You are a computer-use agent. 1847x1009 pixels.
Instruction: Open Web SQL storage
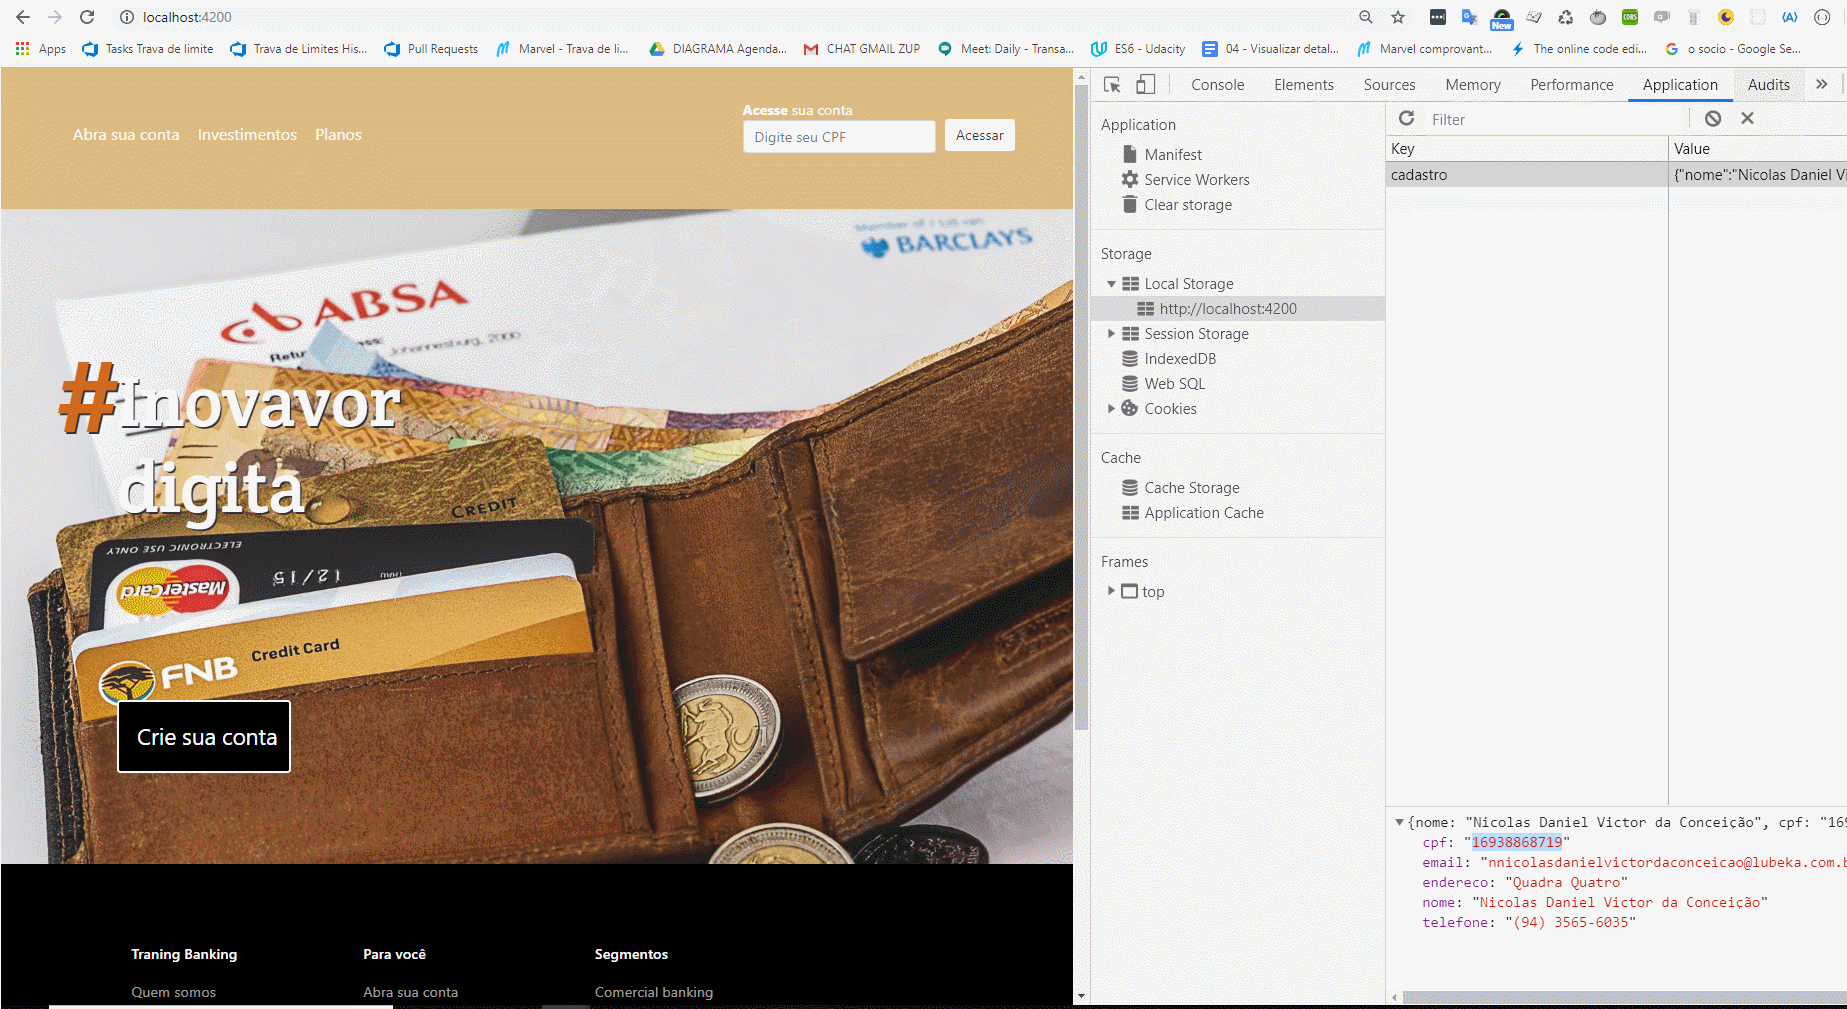tap(1174, 383)
